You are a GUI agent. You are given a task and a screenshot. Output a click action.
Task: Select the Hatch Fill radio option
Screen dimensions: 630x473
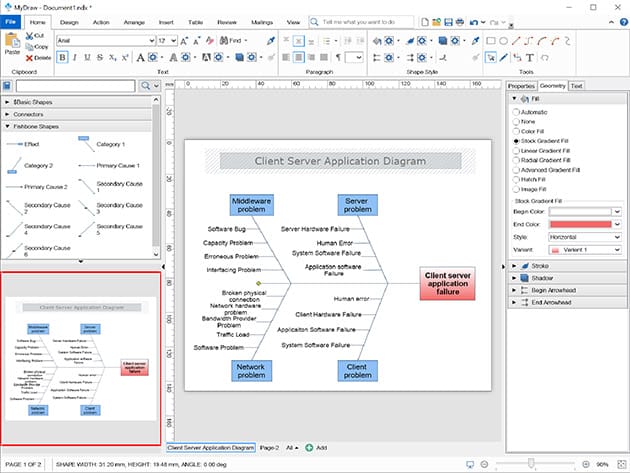pyautogui.click(x=516, y=178)
